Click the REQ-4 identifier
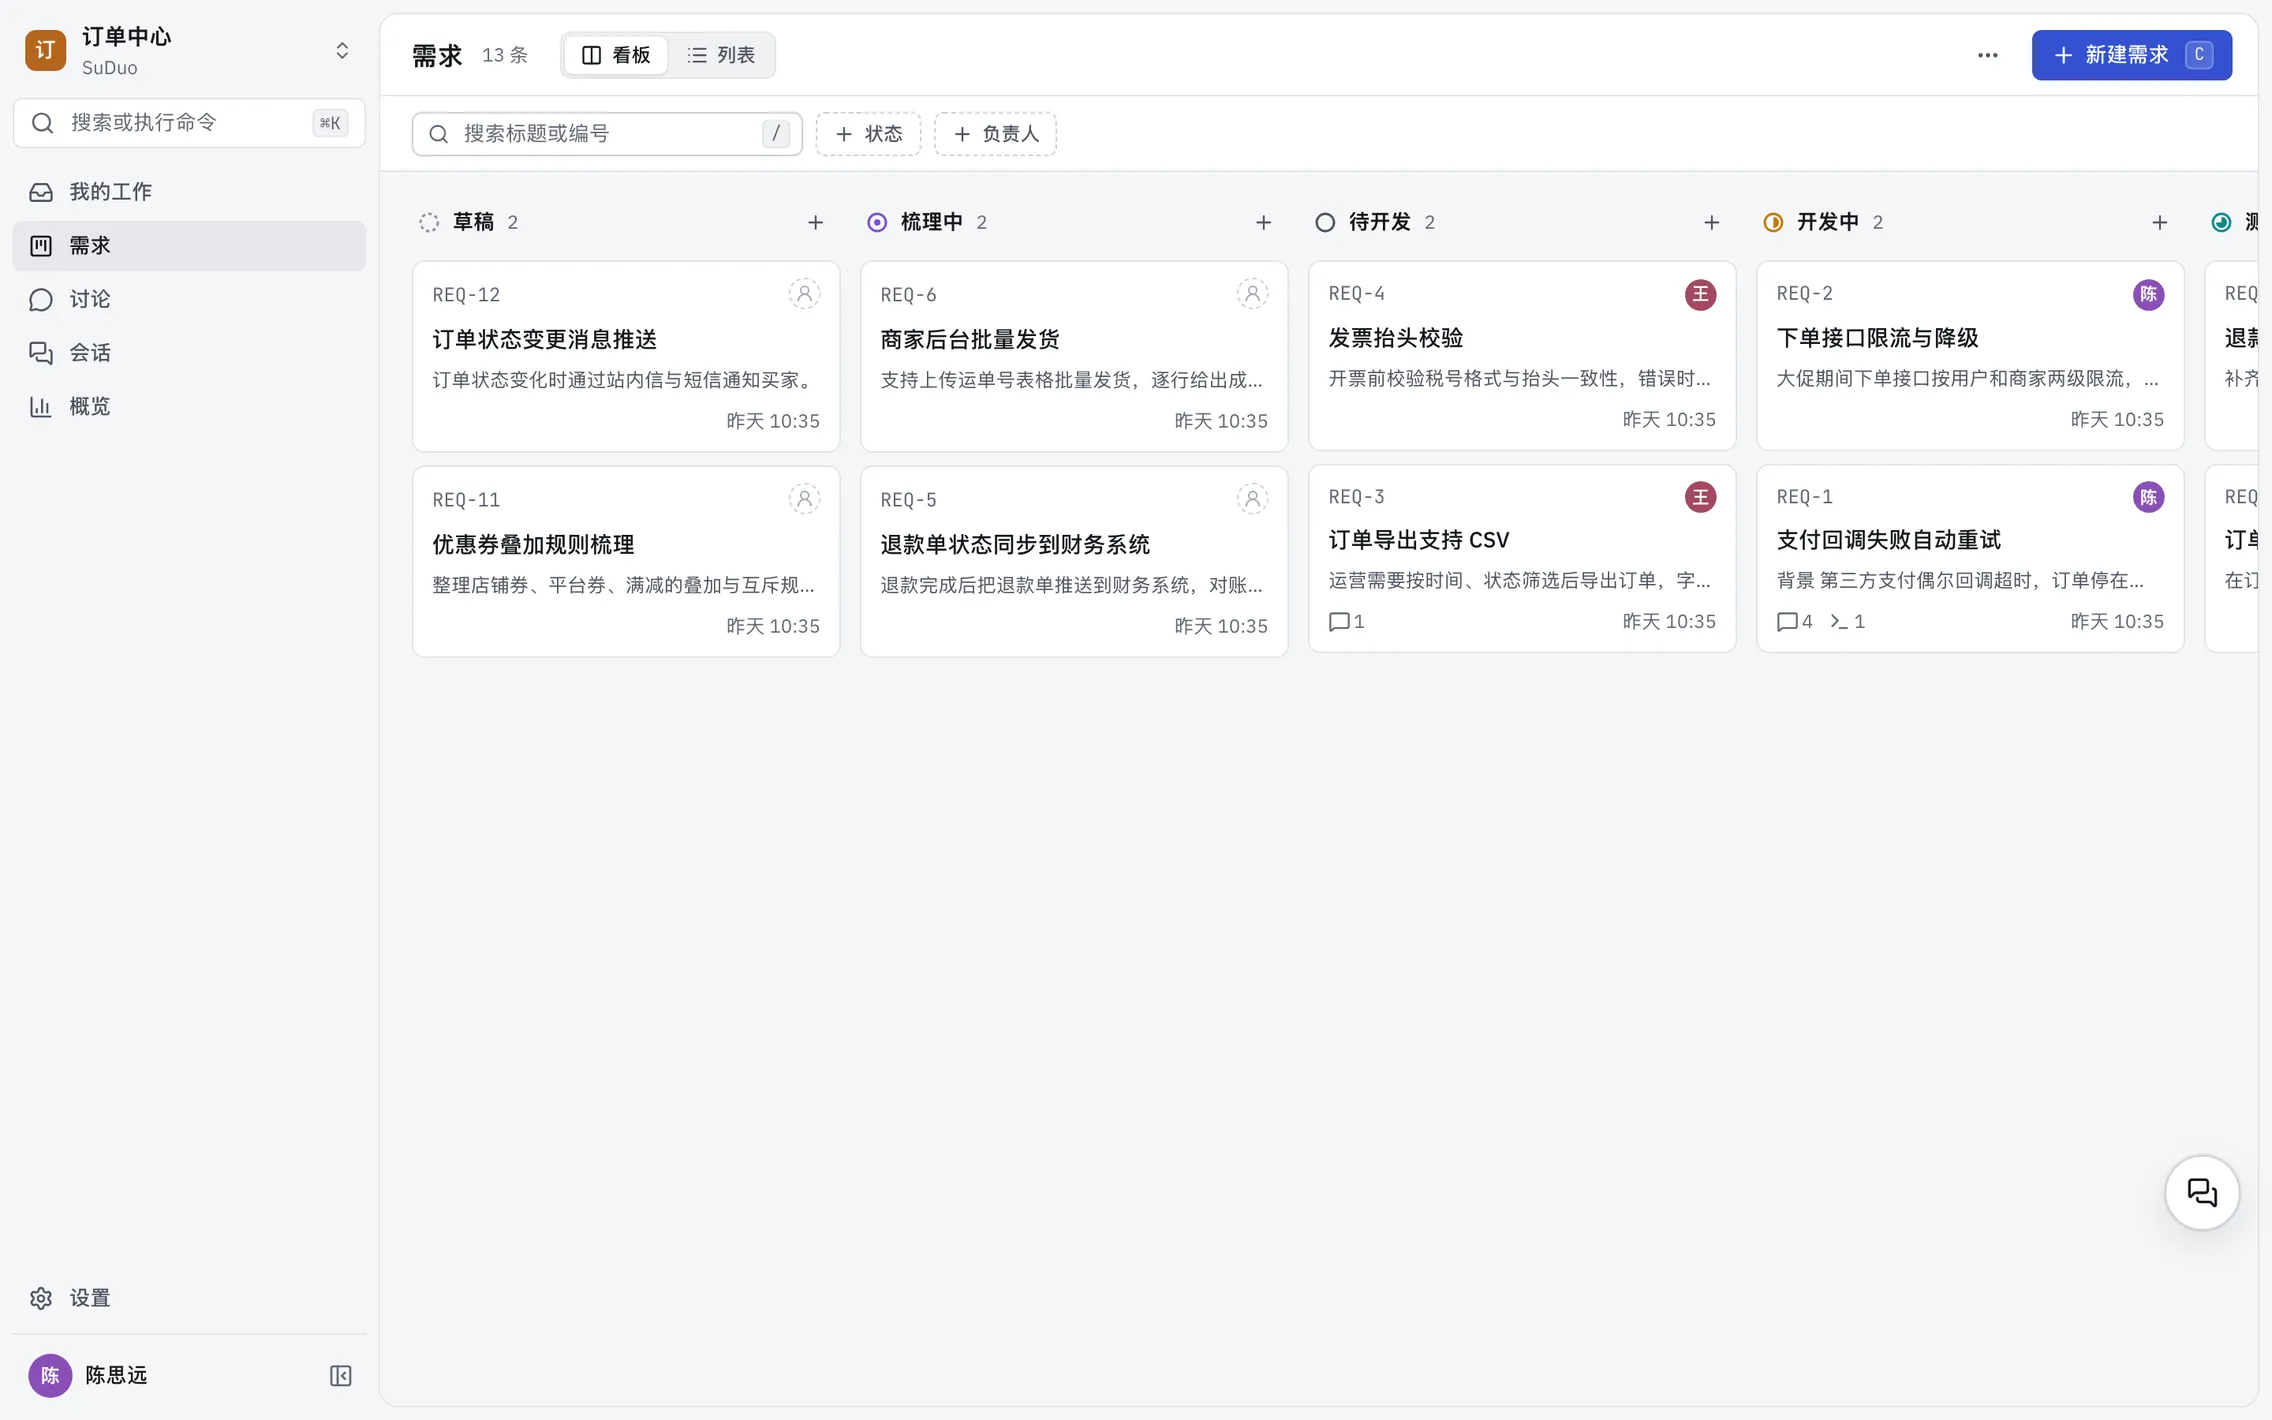 click(1356, 293)
